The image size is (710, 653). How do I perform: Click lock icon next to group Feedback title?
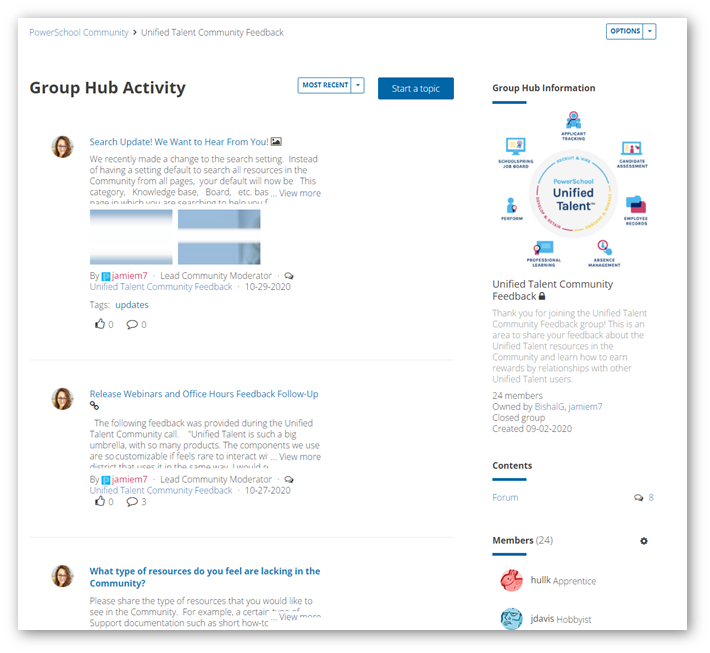542,296
